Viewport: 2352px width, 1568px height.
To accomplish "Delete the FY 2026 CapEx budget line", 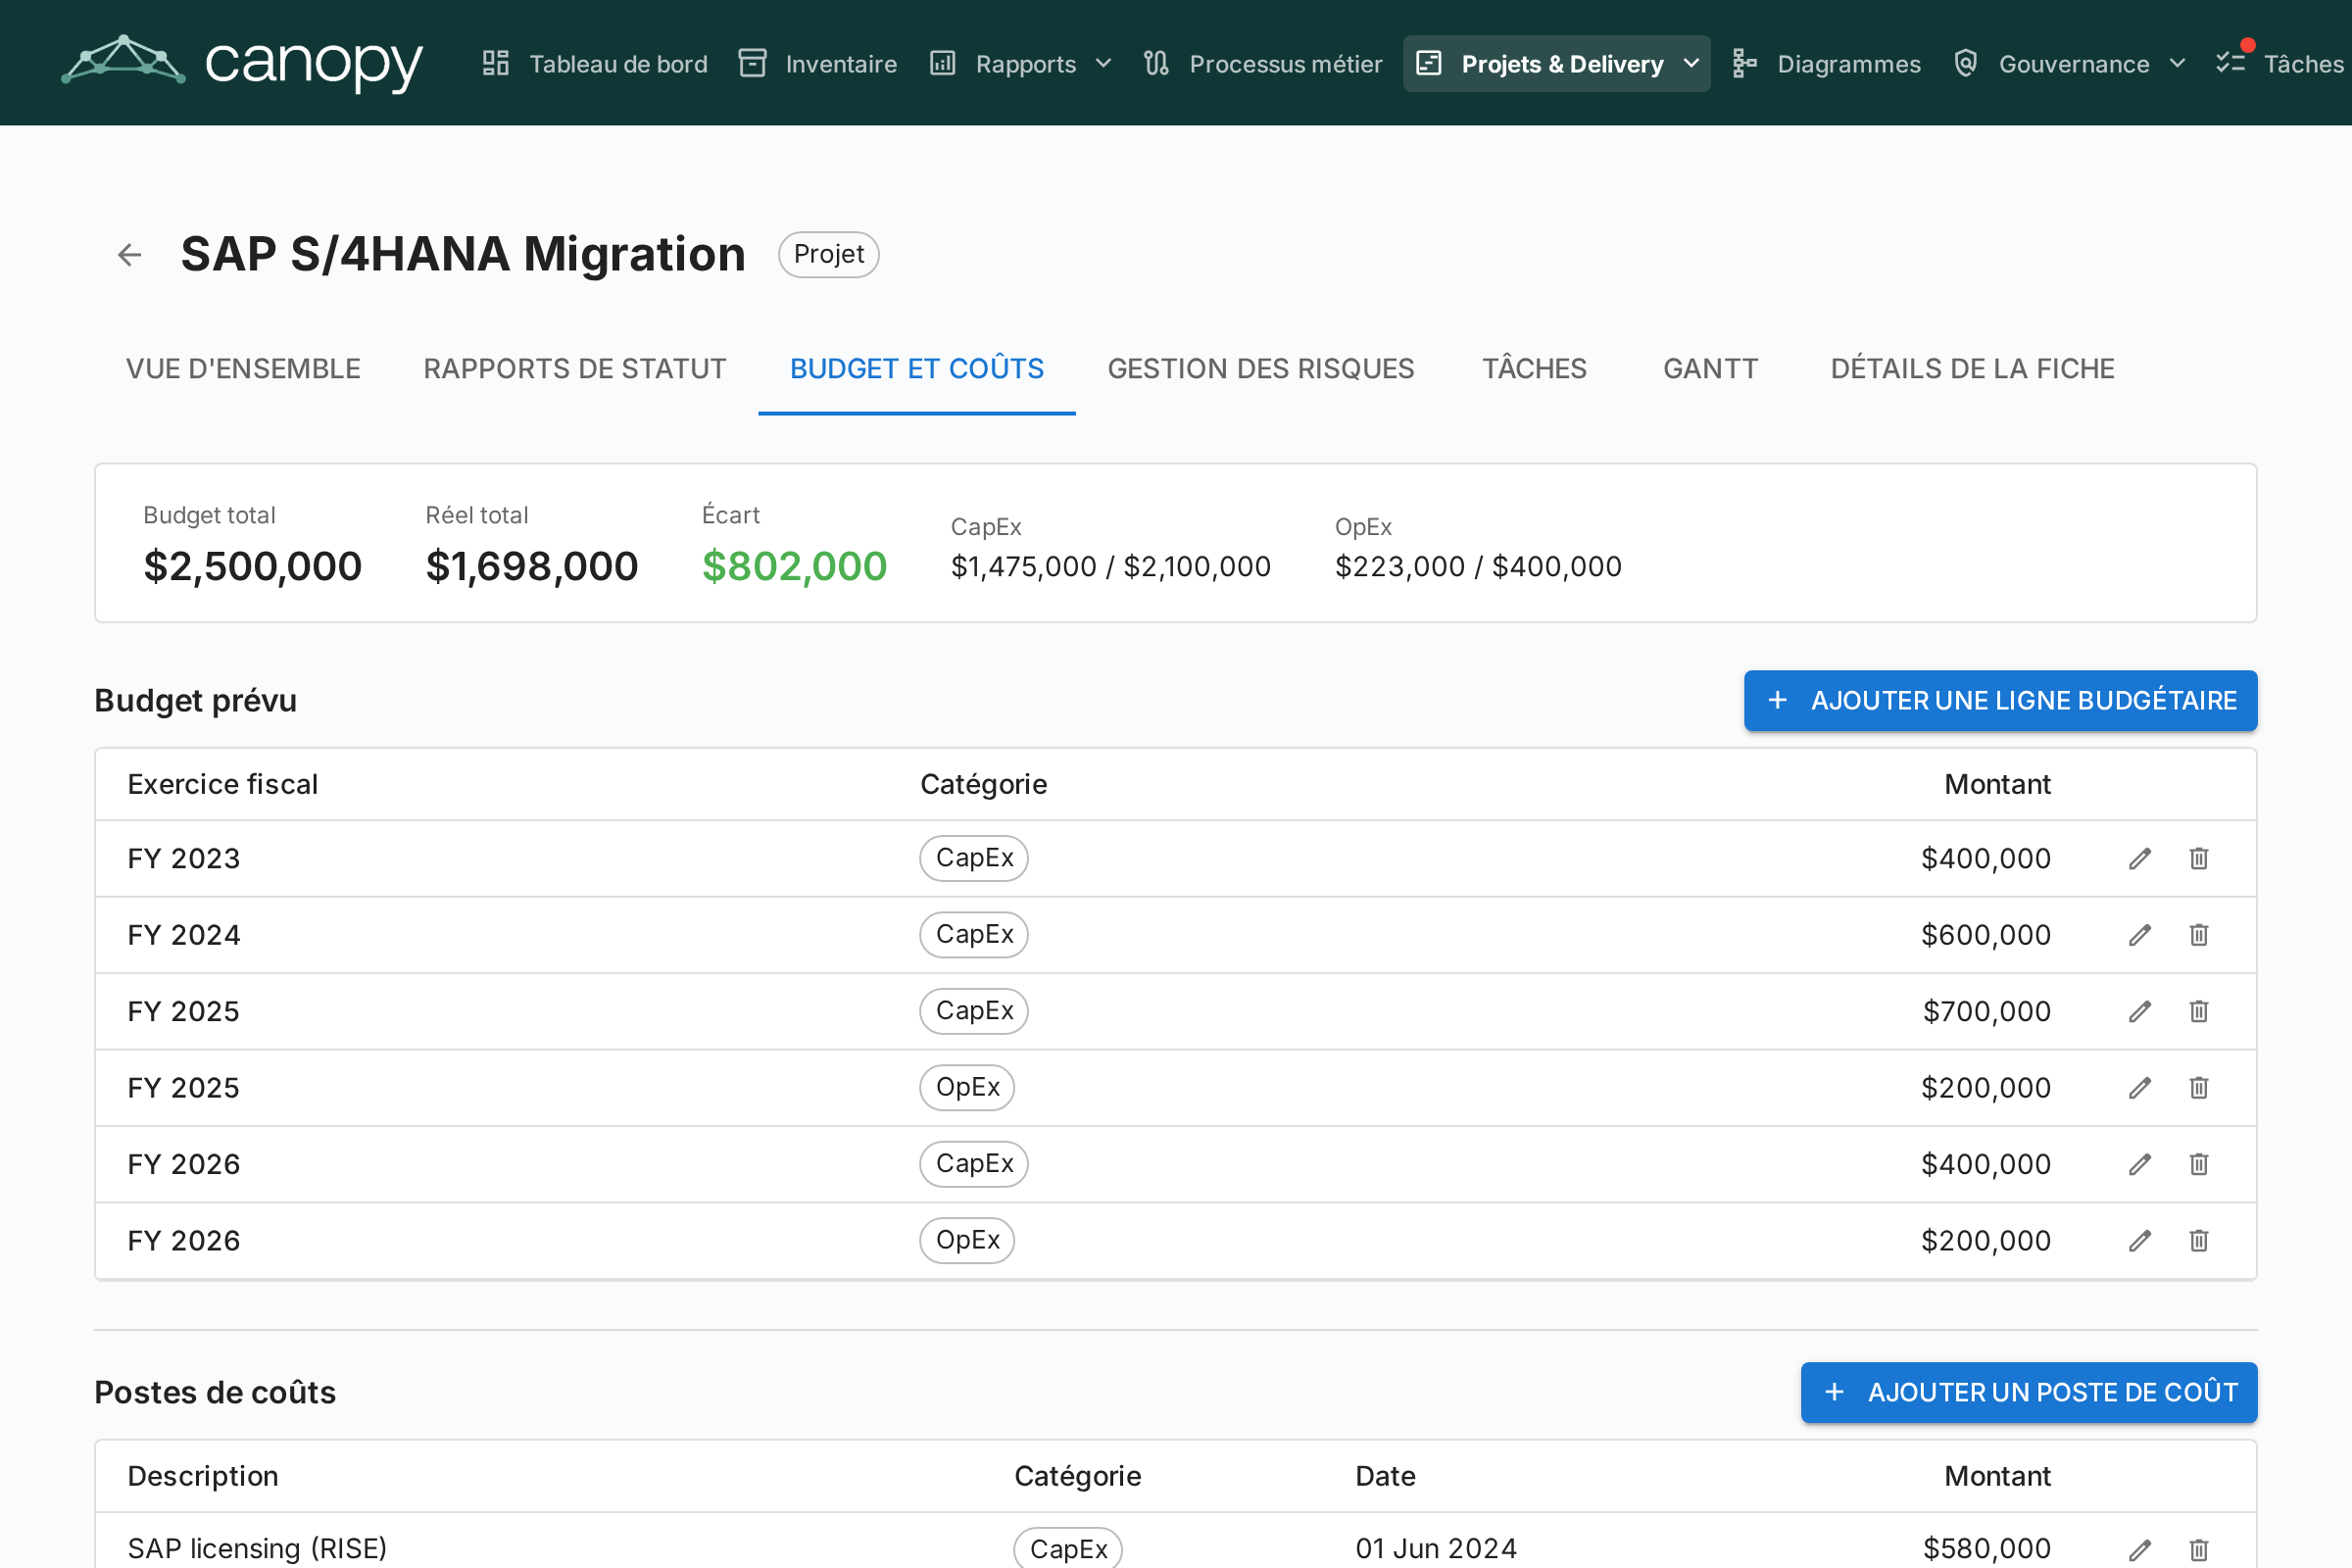I will tap(2199, 1165).
